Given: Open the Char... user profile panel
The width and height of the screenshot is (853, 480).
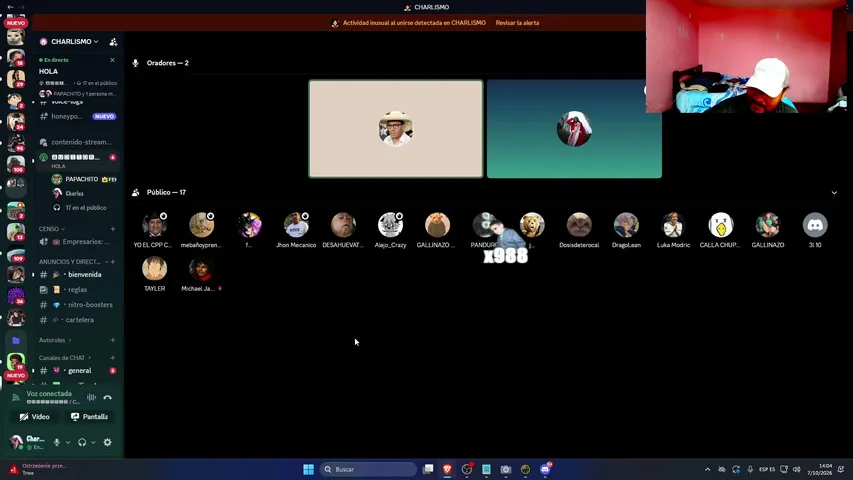Looking at the screenshot, I should (x=28, y=442).
